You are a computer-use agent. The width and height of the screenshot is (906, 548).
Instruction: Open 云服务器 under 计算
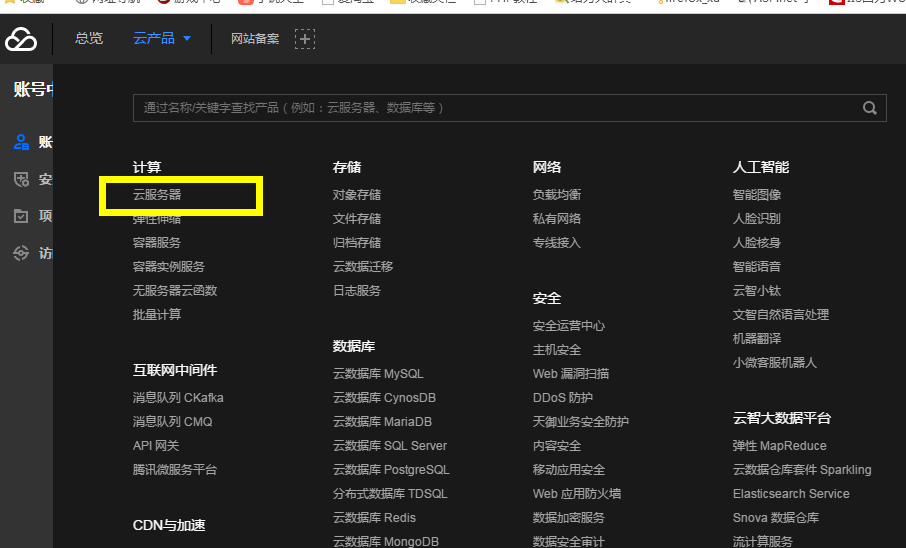(157, 195)
